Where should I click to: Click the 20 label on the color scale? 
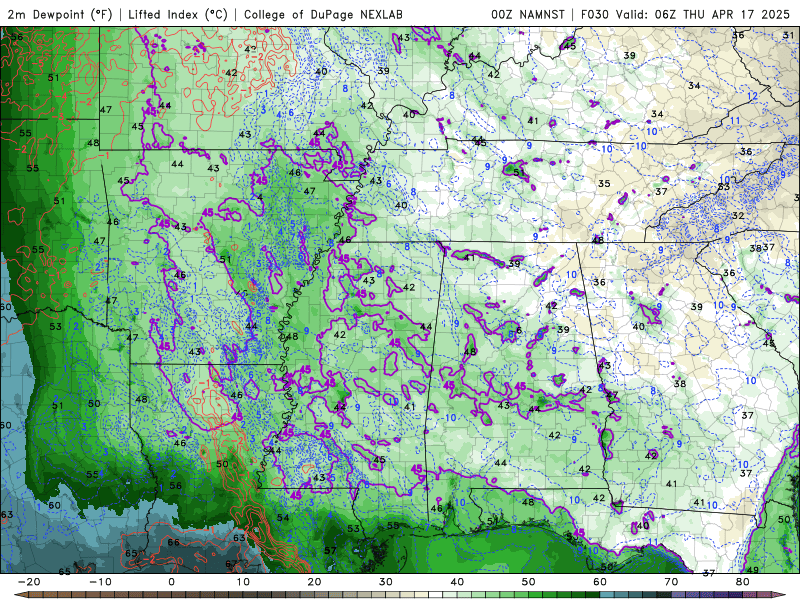pos(314,582)
